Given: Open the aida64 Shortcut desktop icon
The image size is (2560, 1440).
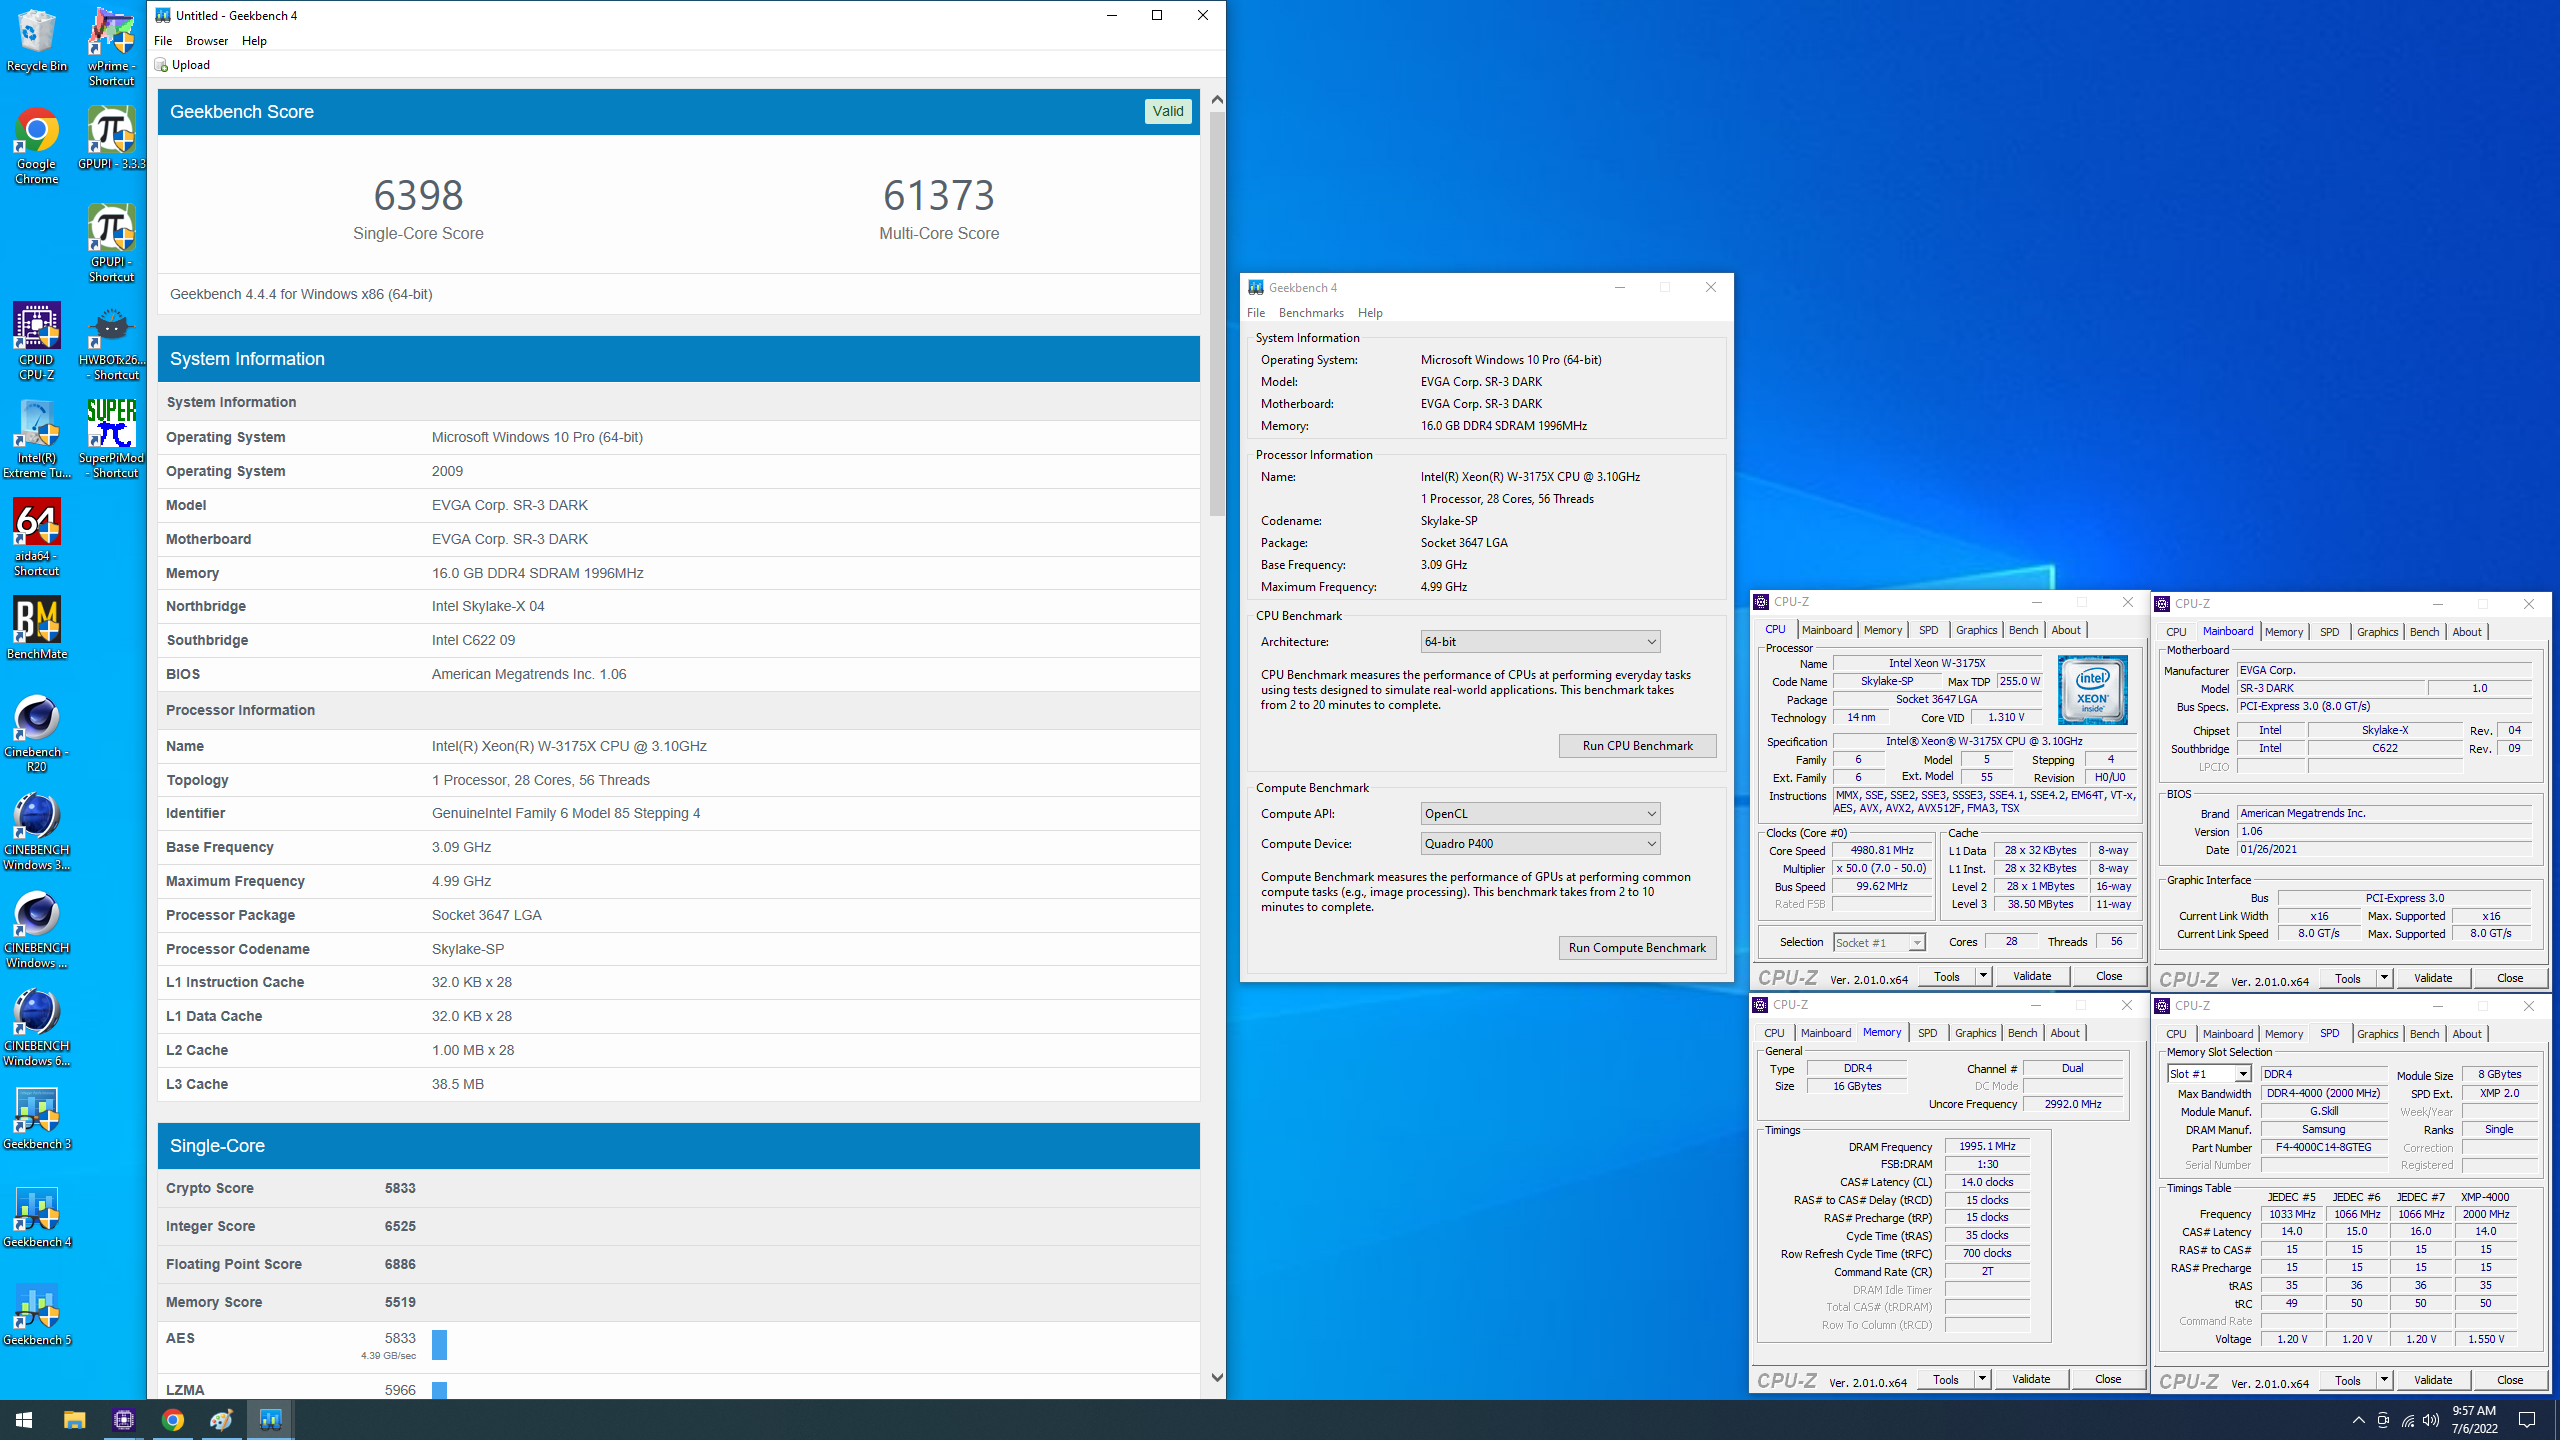Looking at the screenshot, I should (x=36, y=537).
